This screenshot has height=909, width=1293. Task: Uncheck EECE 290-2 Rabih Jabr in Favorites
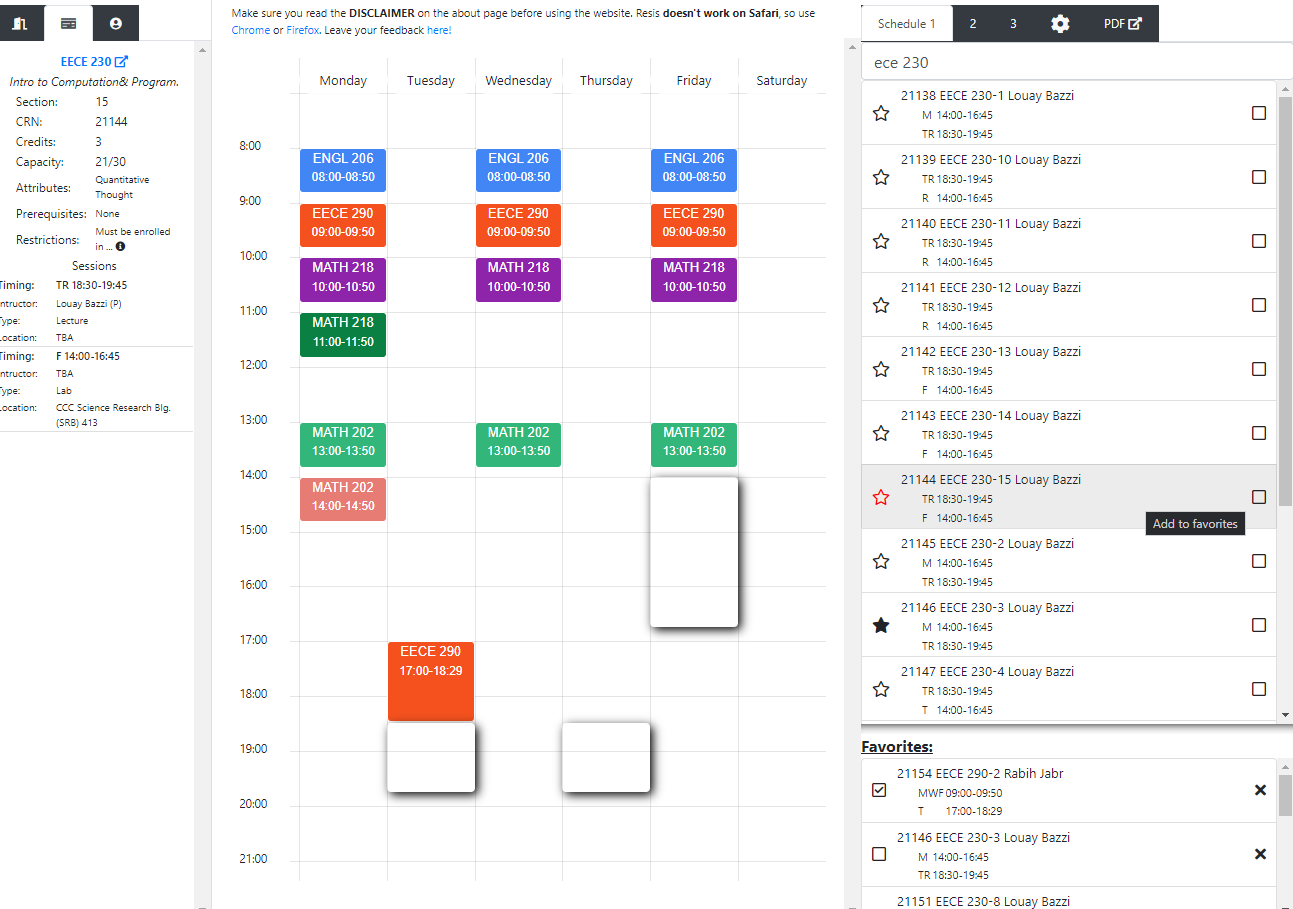coord(879,790)
